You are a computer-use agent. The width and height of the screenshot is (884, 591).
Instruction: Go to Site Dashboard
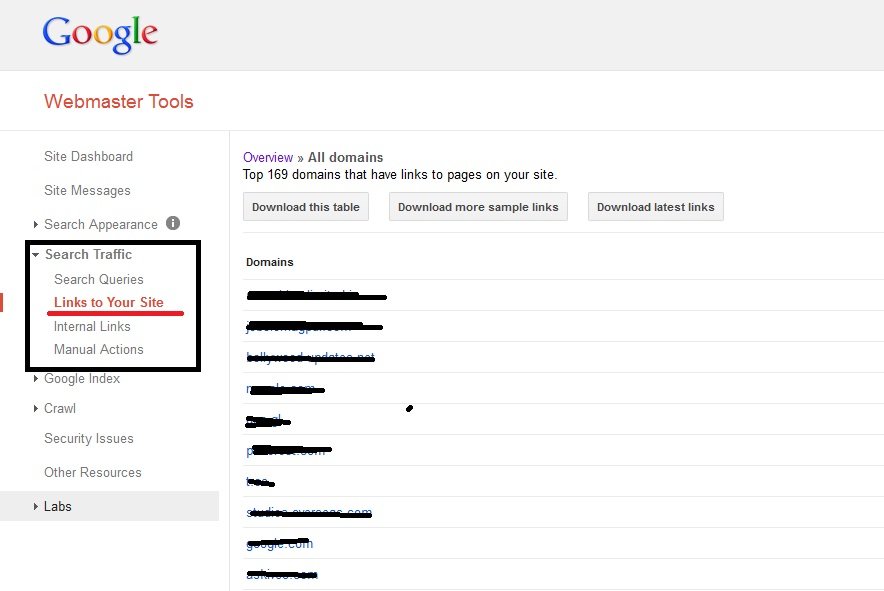[89, 156]
